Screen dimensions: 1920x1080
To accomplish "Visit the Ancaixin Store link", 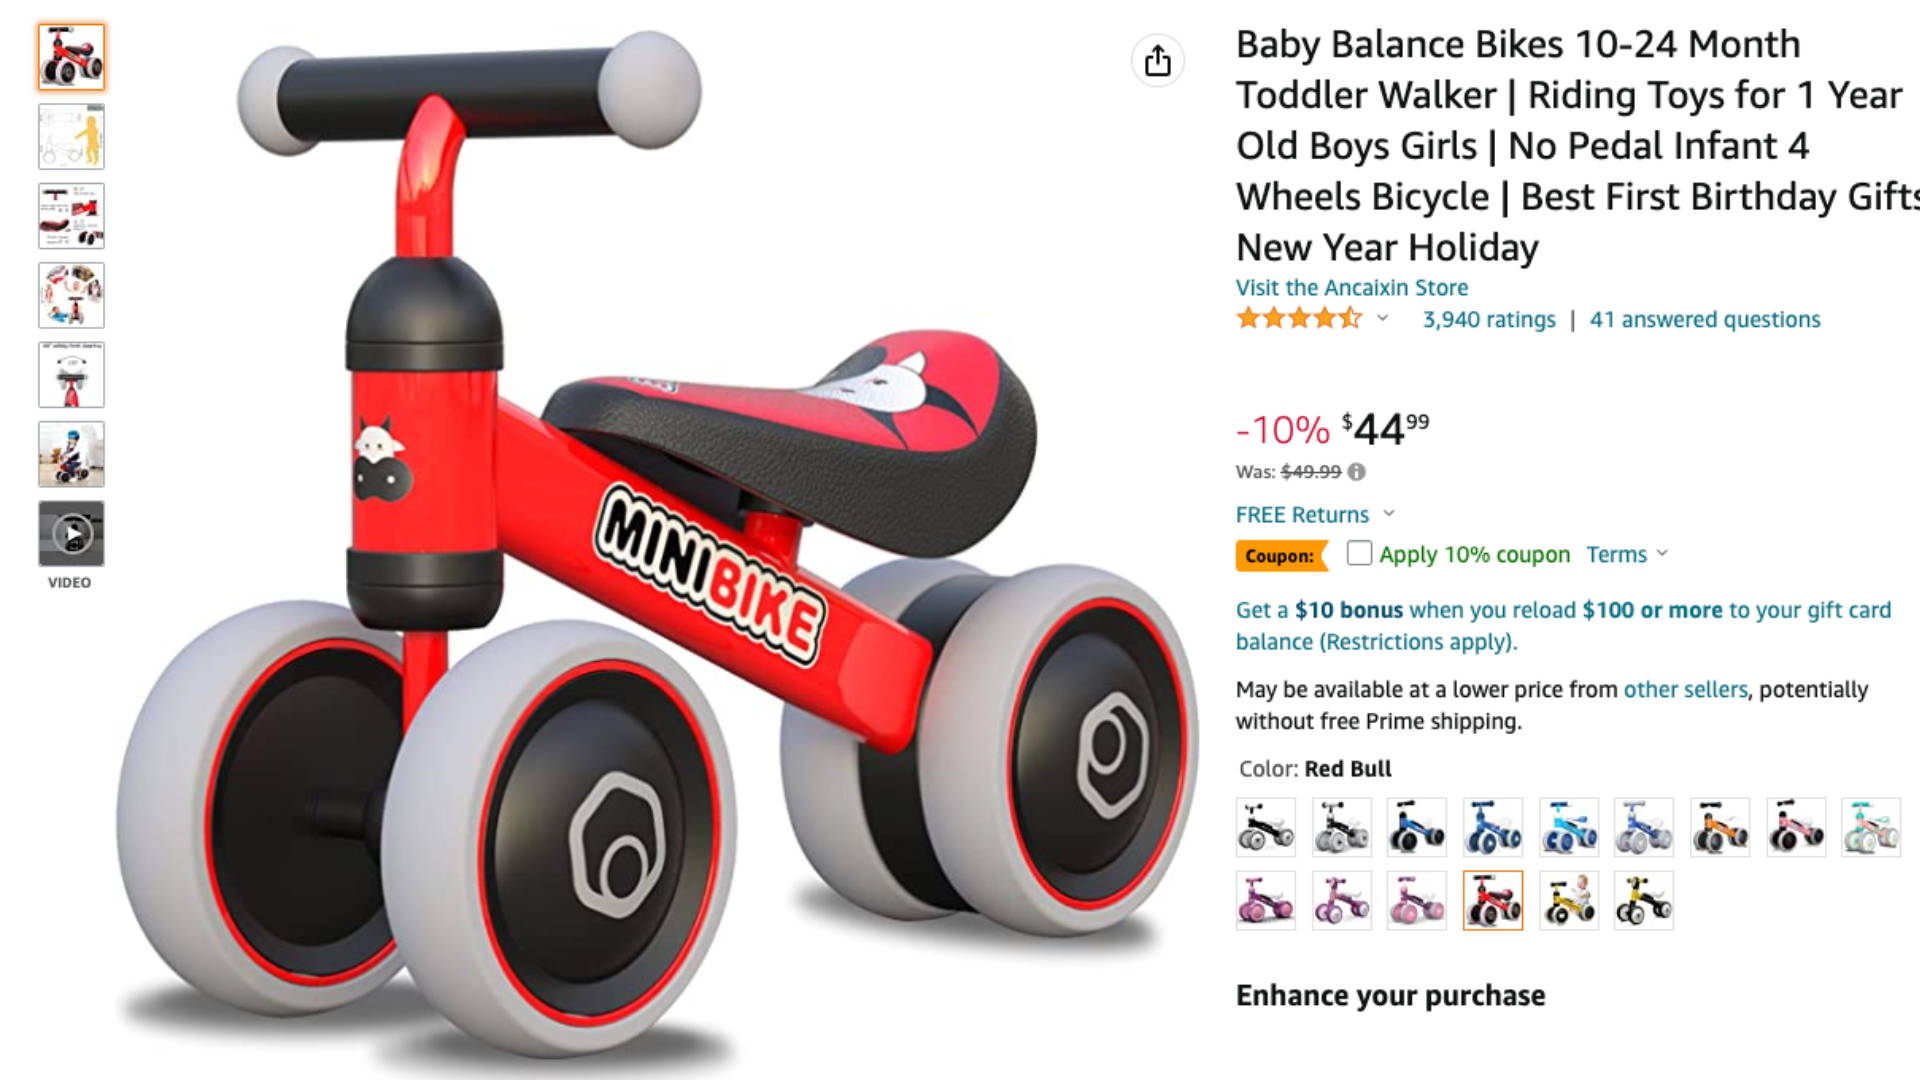I will click(x=1352, y=288).
